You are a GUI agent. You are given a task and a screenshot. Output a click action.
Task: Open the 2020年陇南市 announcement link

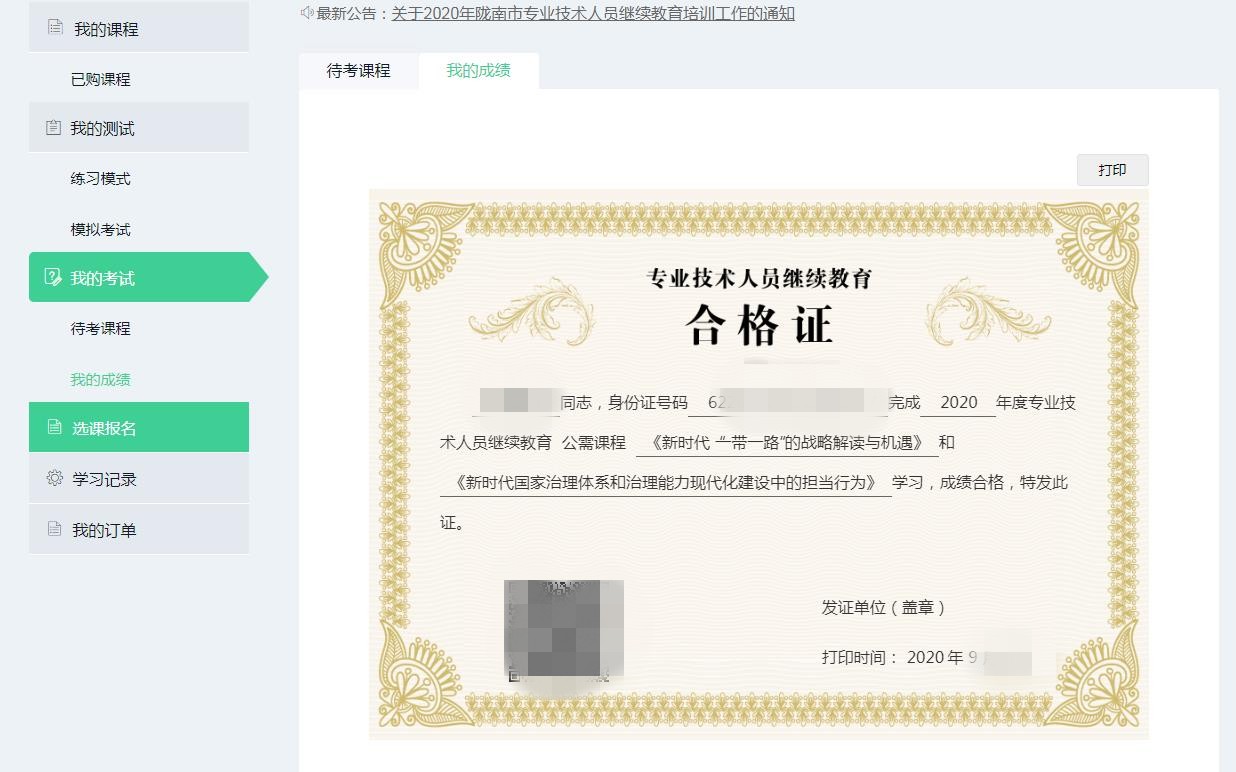pyautogui.click(x=593, y=13)
